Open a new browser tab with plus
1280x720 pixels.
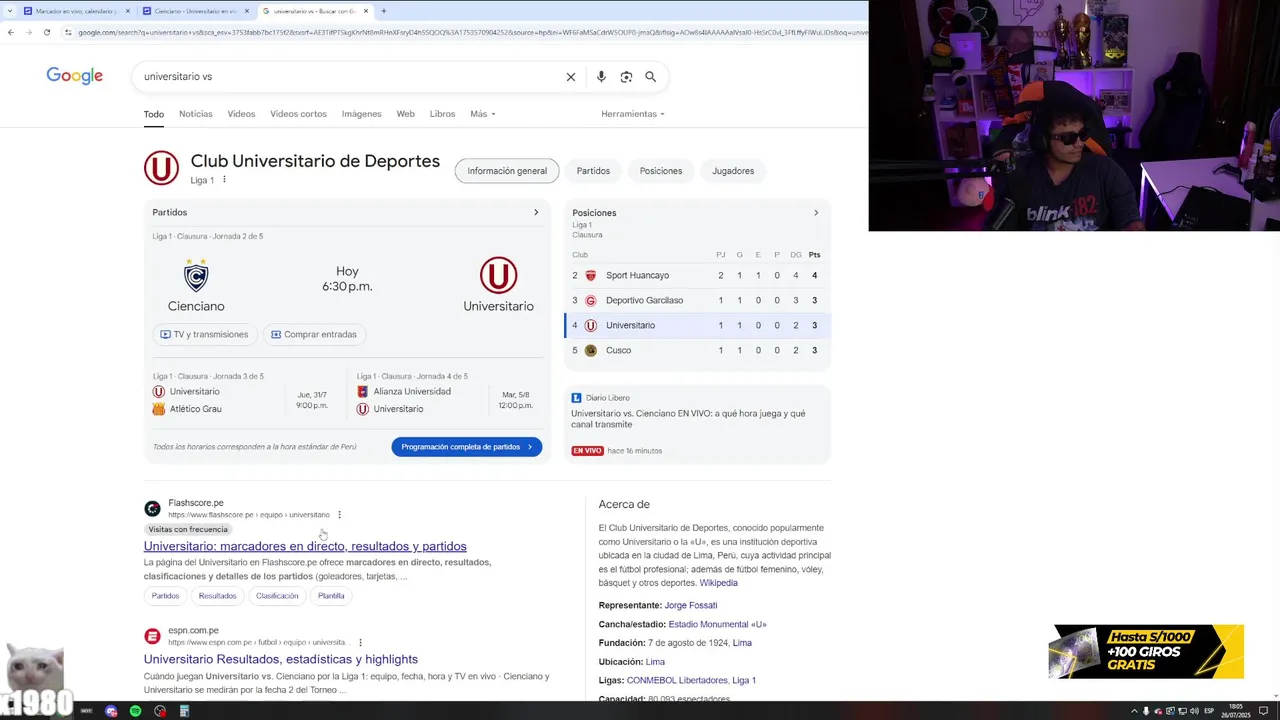pos(384,11)
